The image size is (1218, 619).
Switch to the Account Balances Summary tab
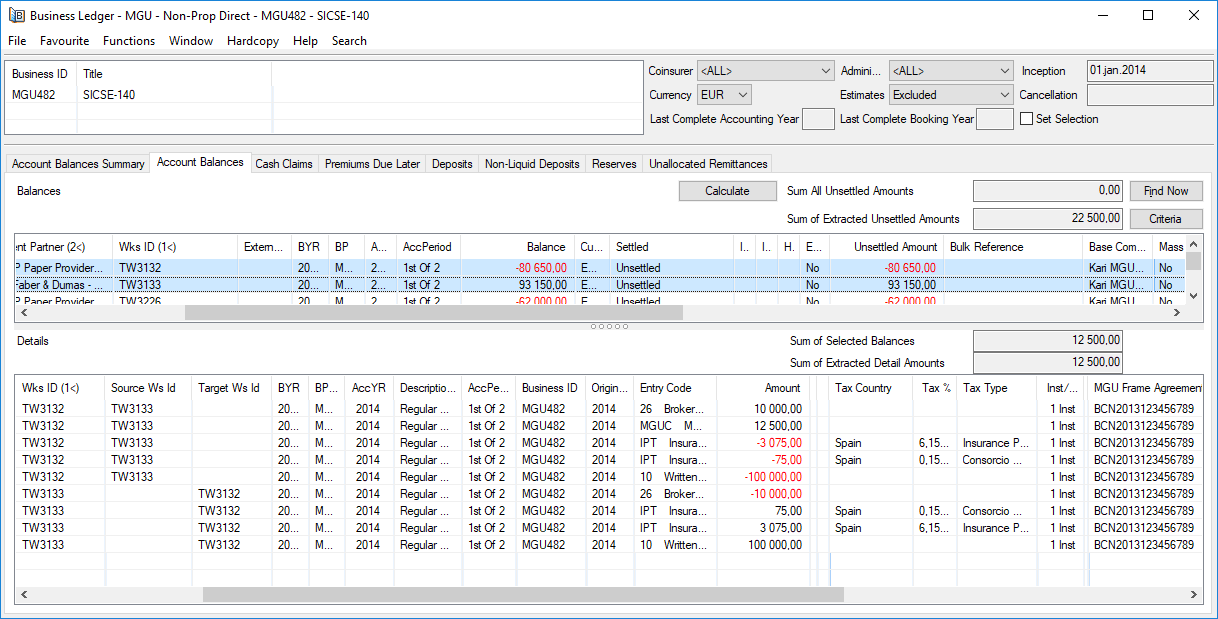tap(77, 163)
